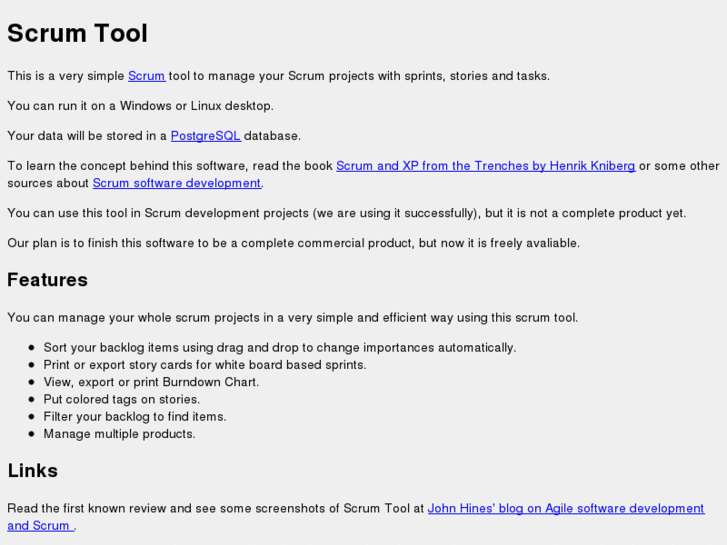Click the 'Manage multiple products' bullet
The image size is (727, 545).
[119, 434]
